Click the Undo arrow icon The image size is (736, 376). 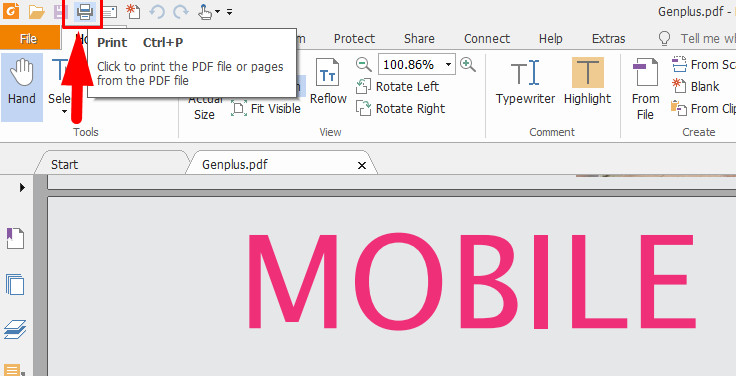(x=157, y=12)
